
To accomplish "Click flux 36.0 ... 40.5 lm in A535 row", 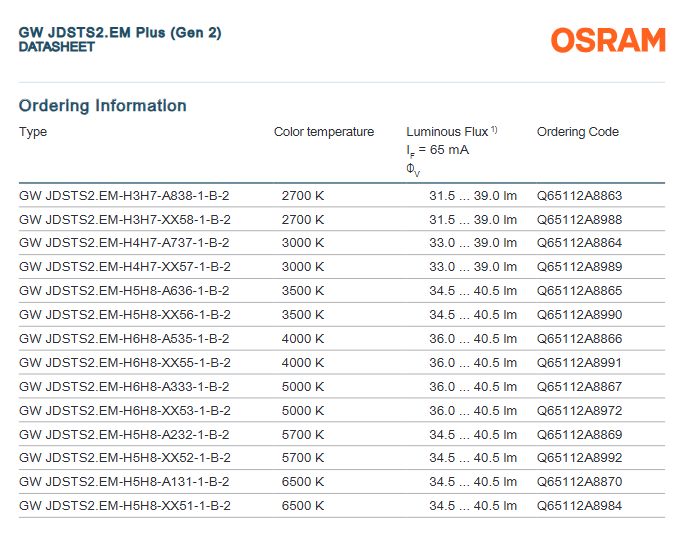I will click(x=473, y=338).
